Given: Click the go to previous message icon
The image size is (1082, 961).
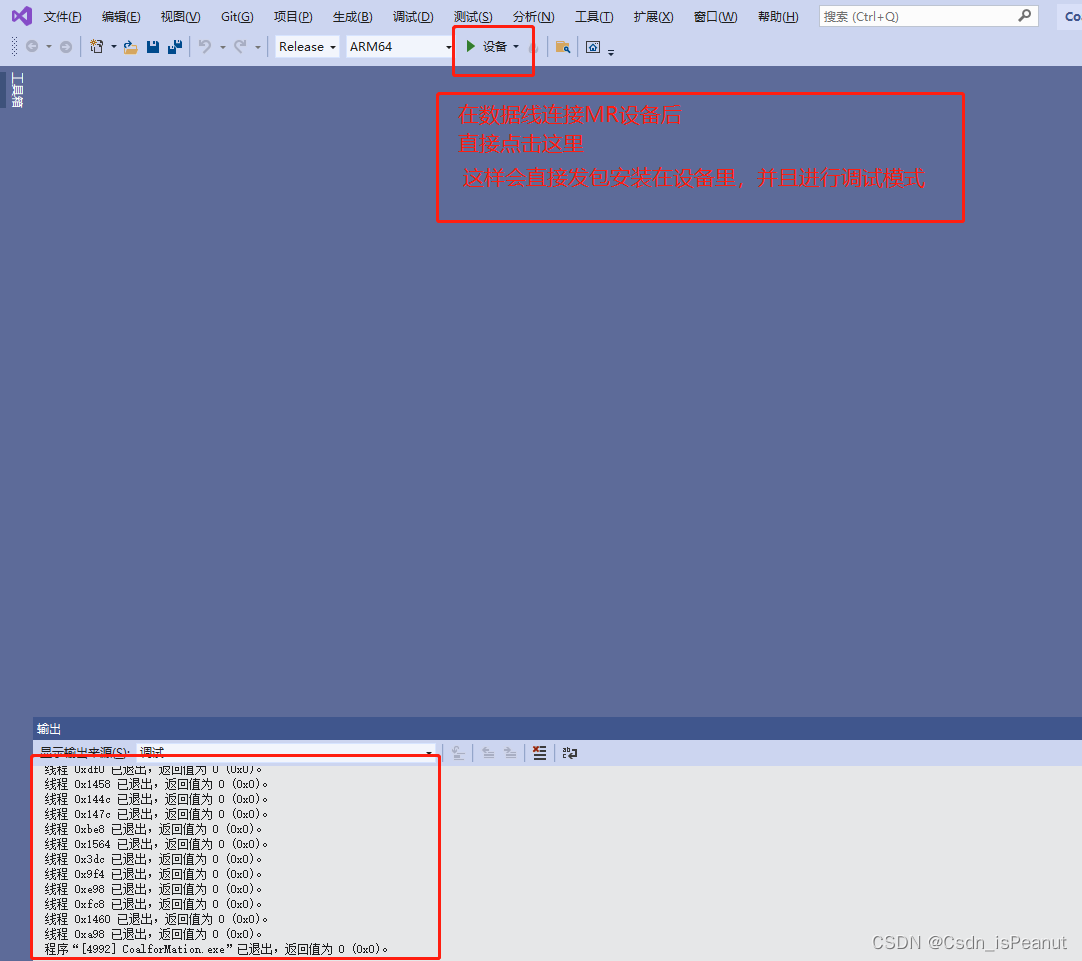Looking at the screenshot, I should (488, 753).
